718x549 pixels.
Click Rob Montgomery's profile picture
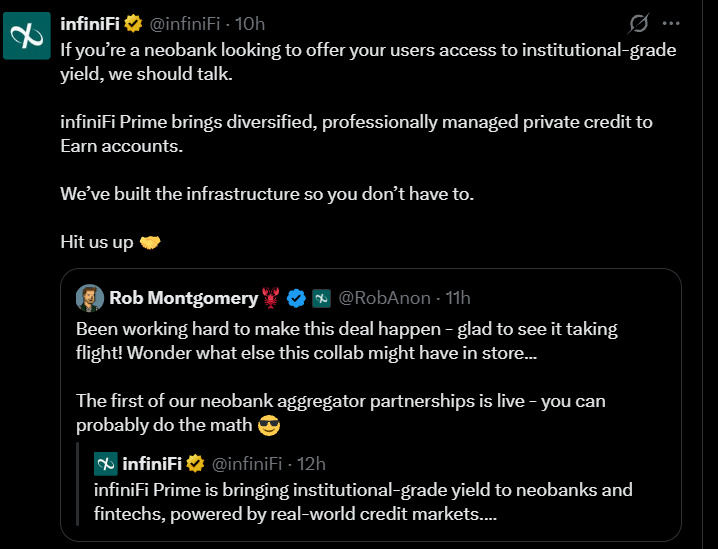click(90, 298)
